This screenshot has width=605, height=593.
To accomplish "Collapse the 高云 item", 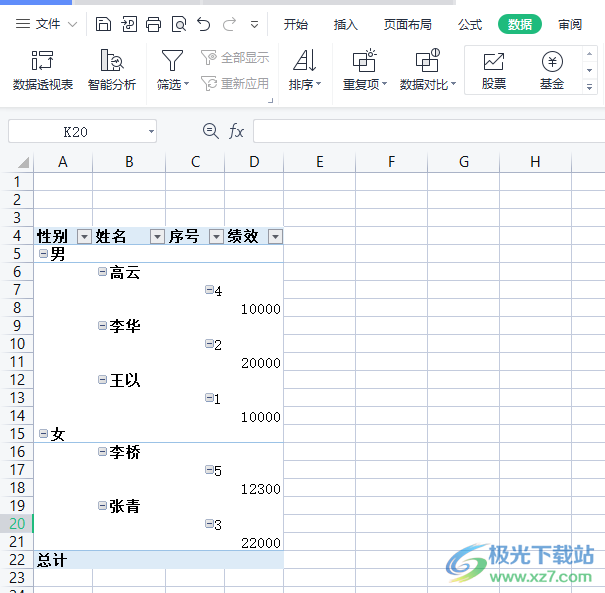I will 102,272.
